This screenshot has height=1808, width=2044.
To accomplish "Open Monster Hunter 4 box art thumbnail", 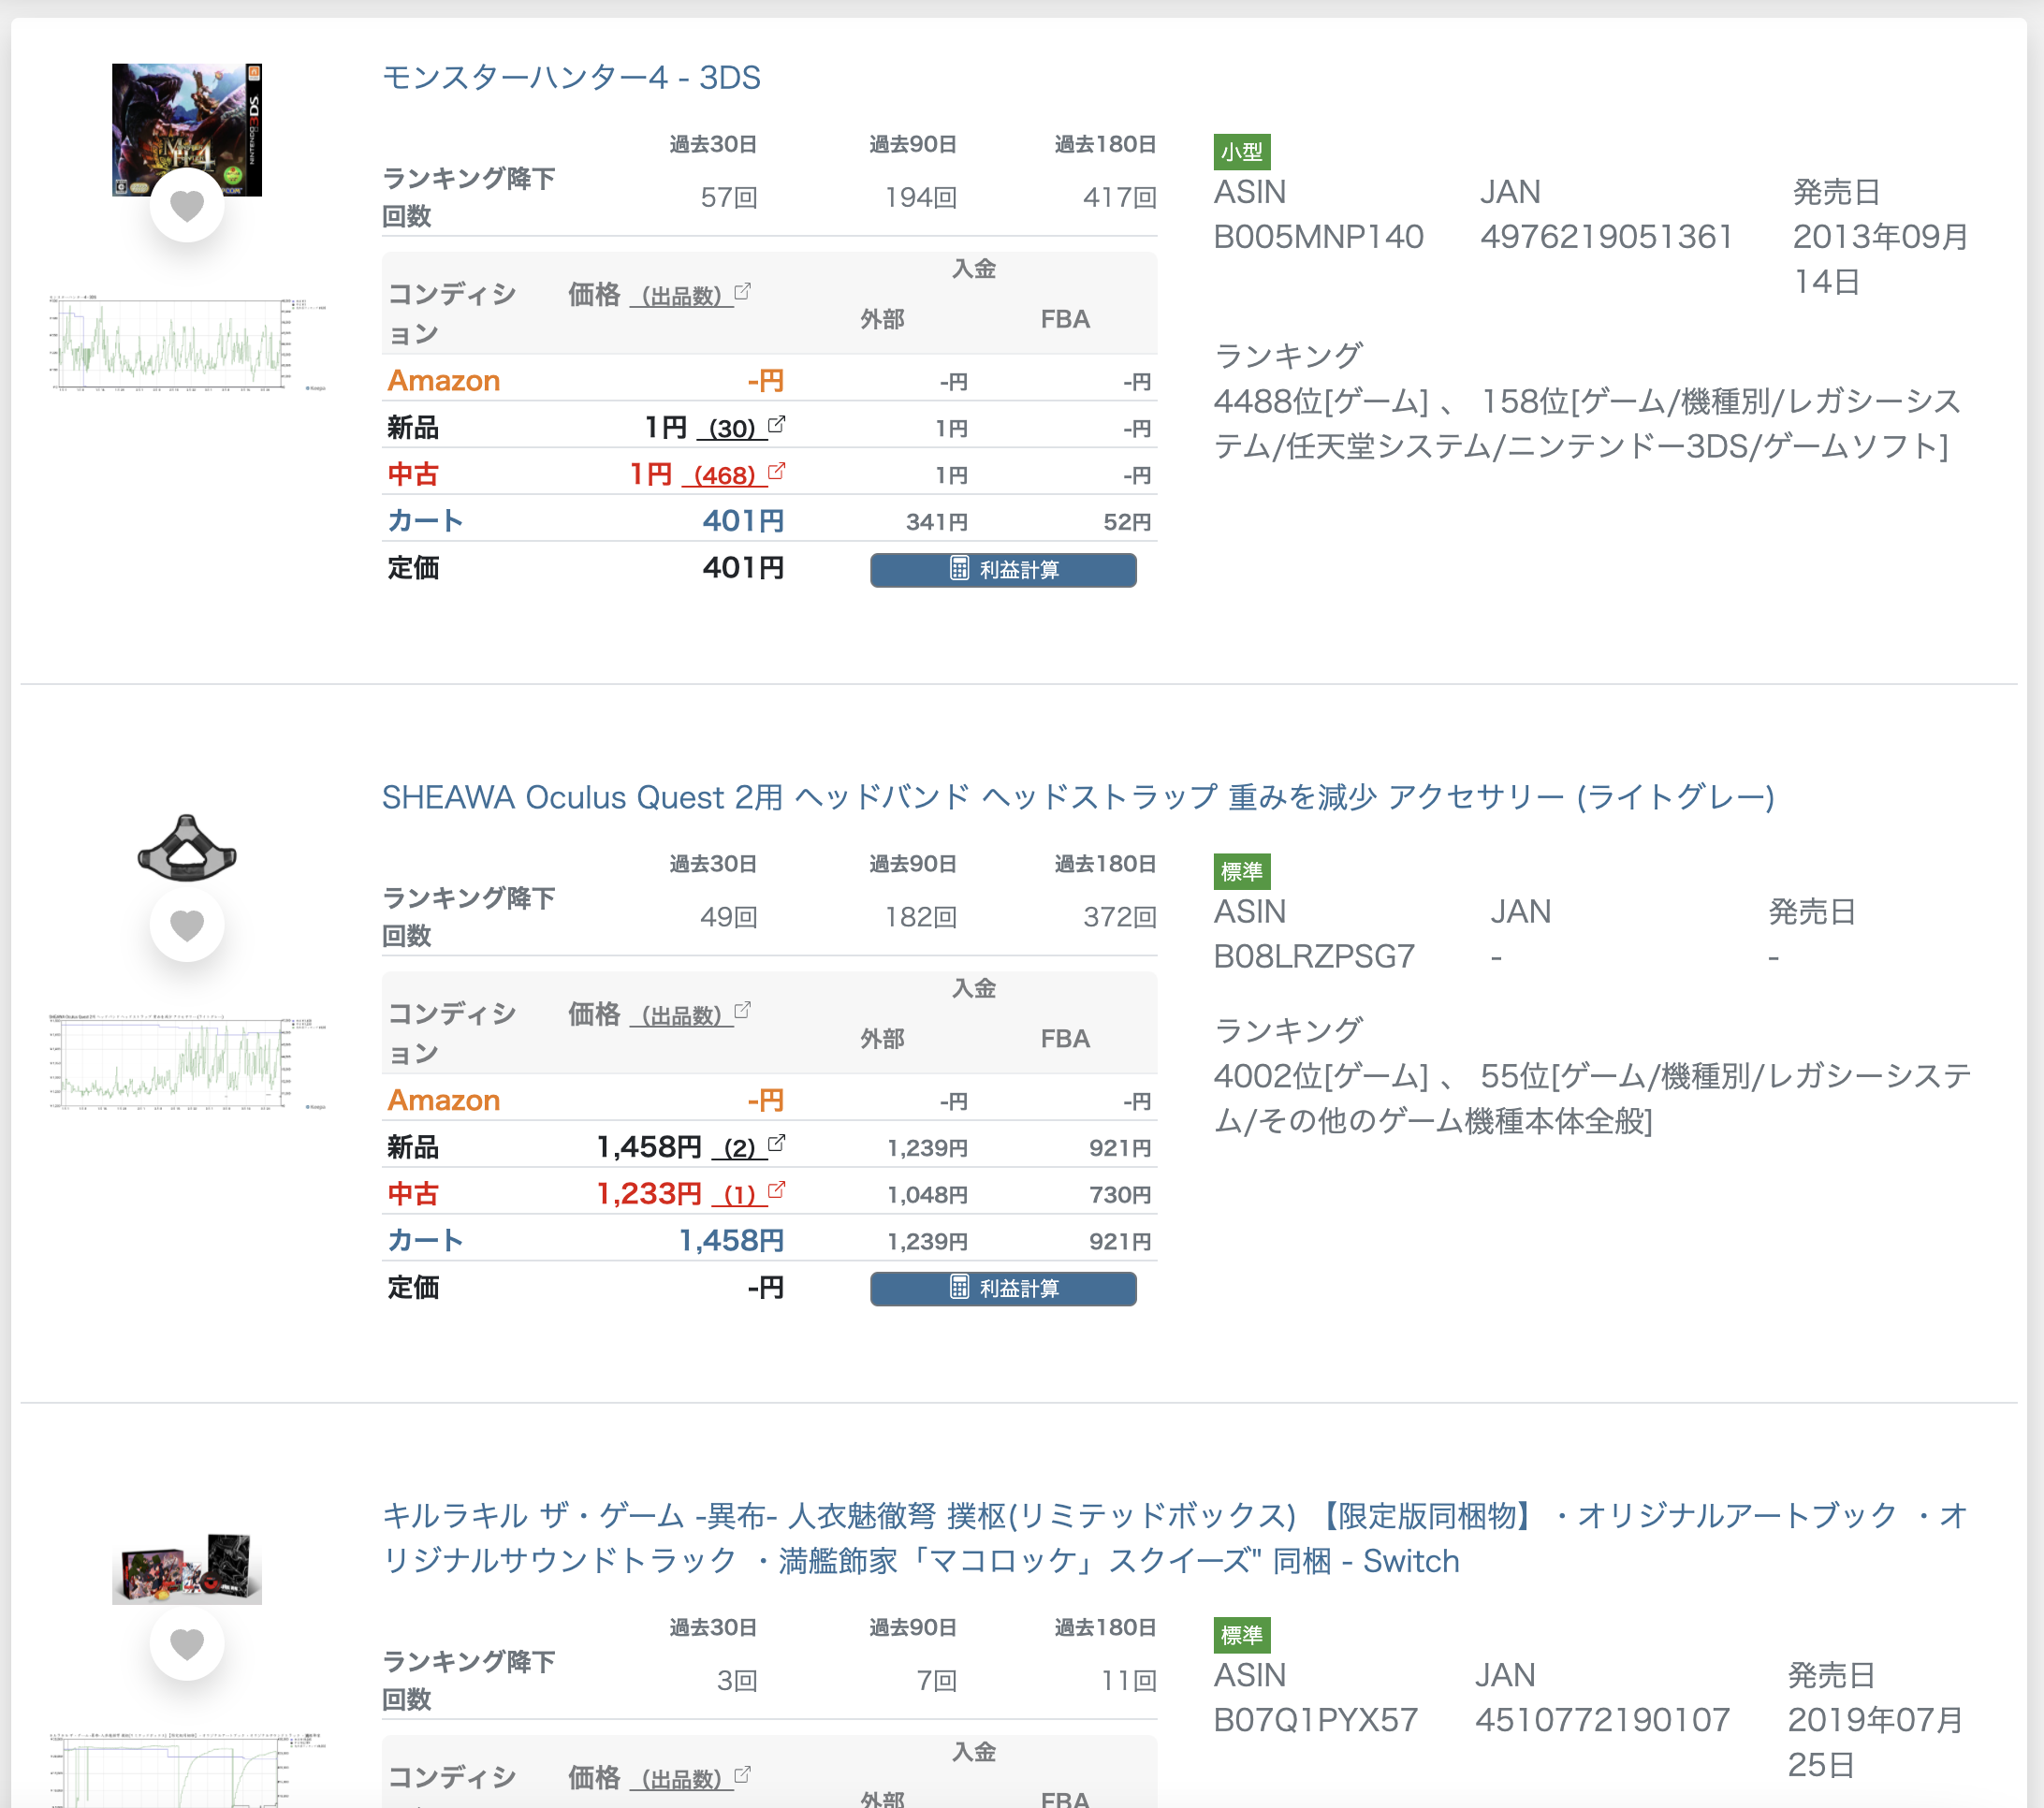I will 187,130.
